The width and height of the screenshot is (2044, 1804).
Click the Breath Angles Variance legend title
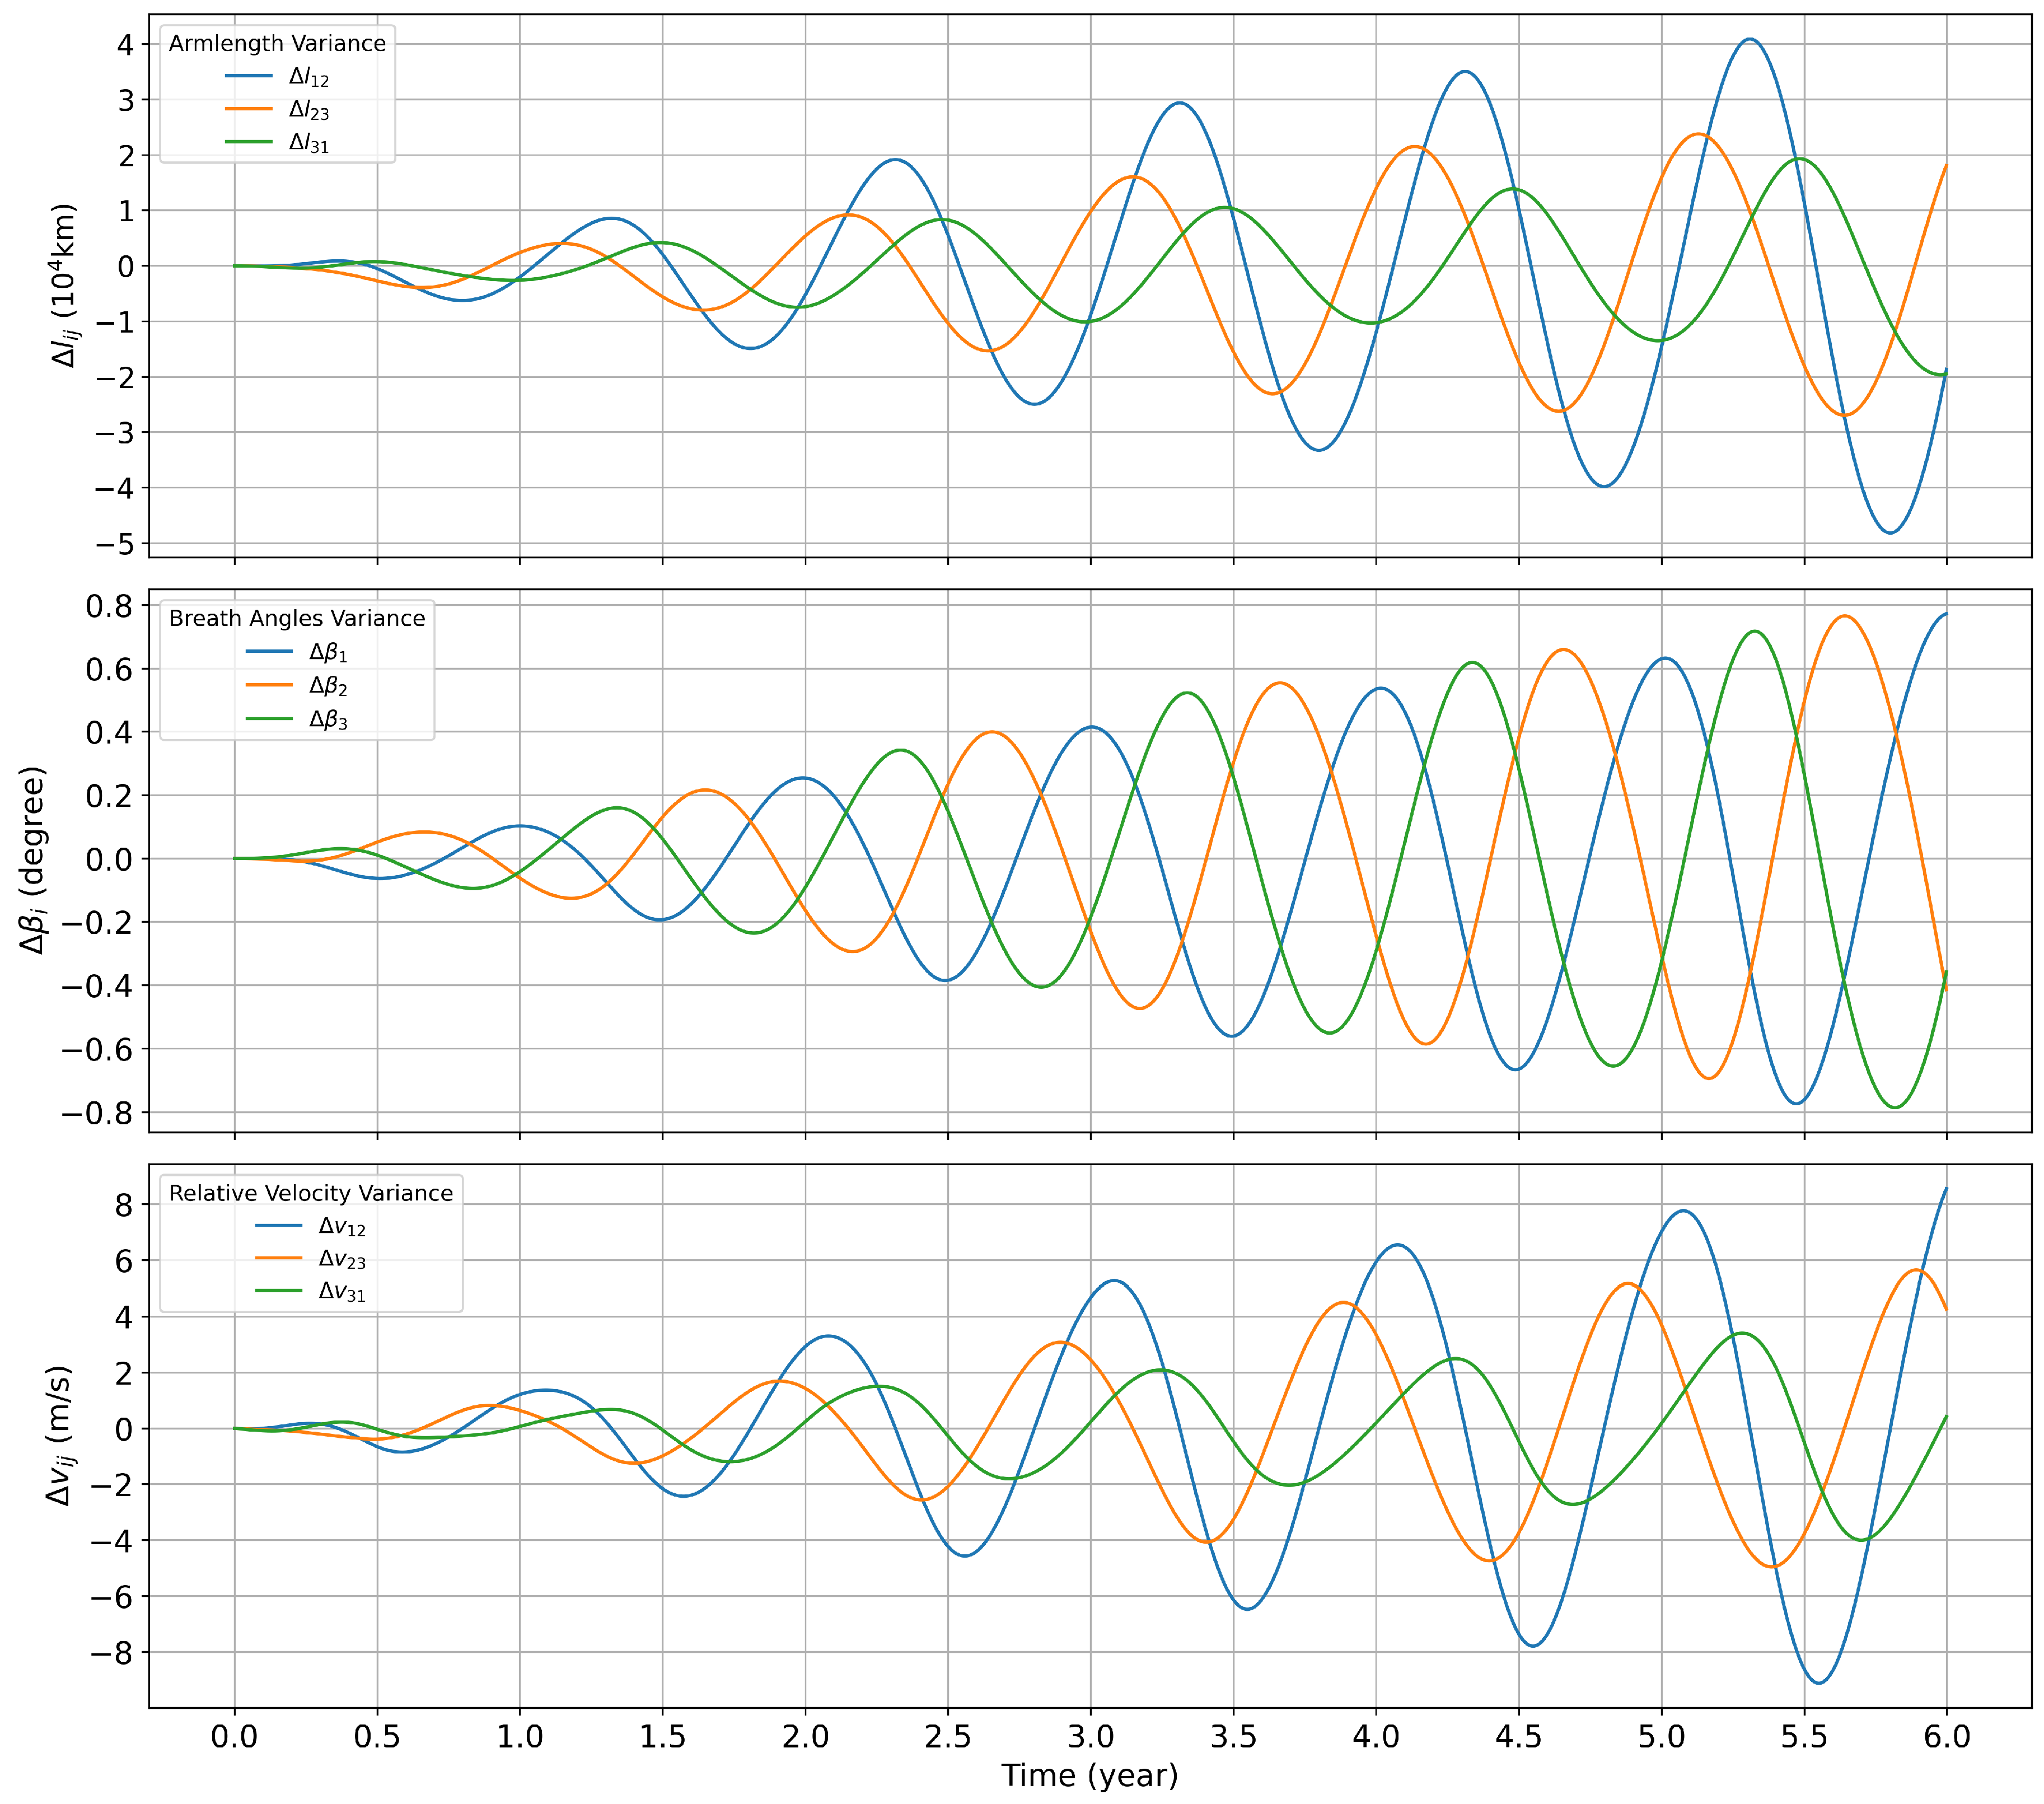point(297,618)
